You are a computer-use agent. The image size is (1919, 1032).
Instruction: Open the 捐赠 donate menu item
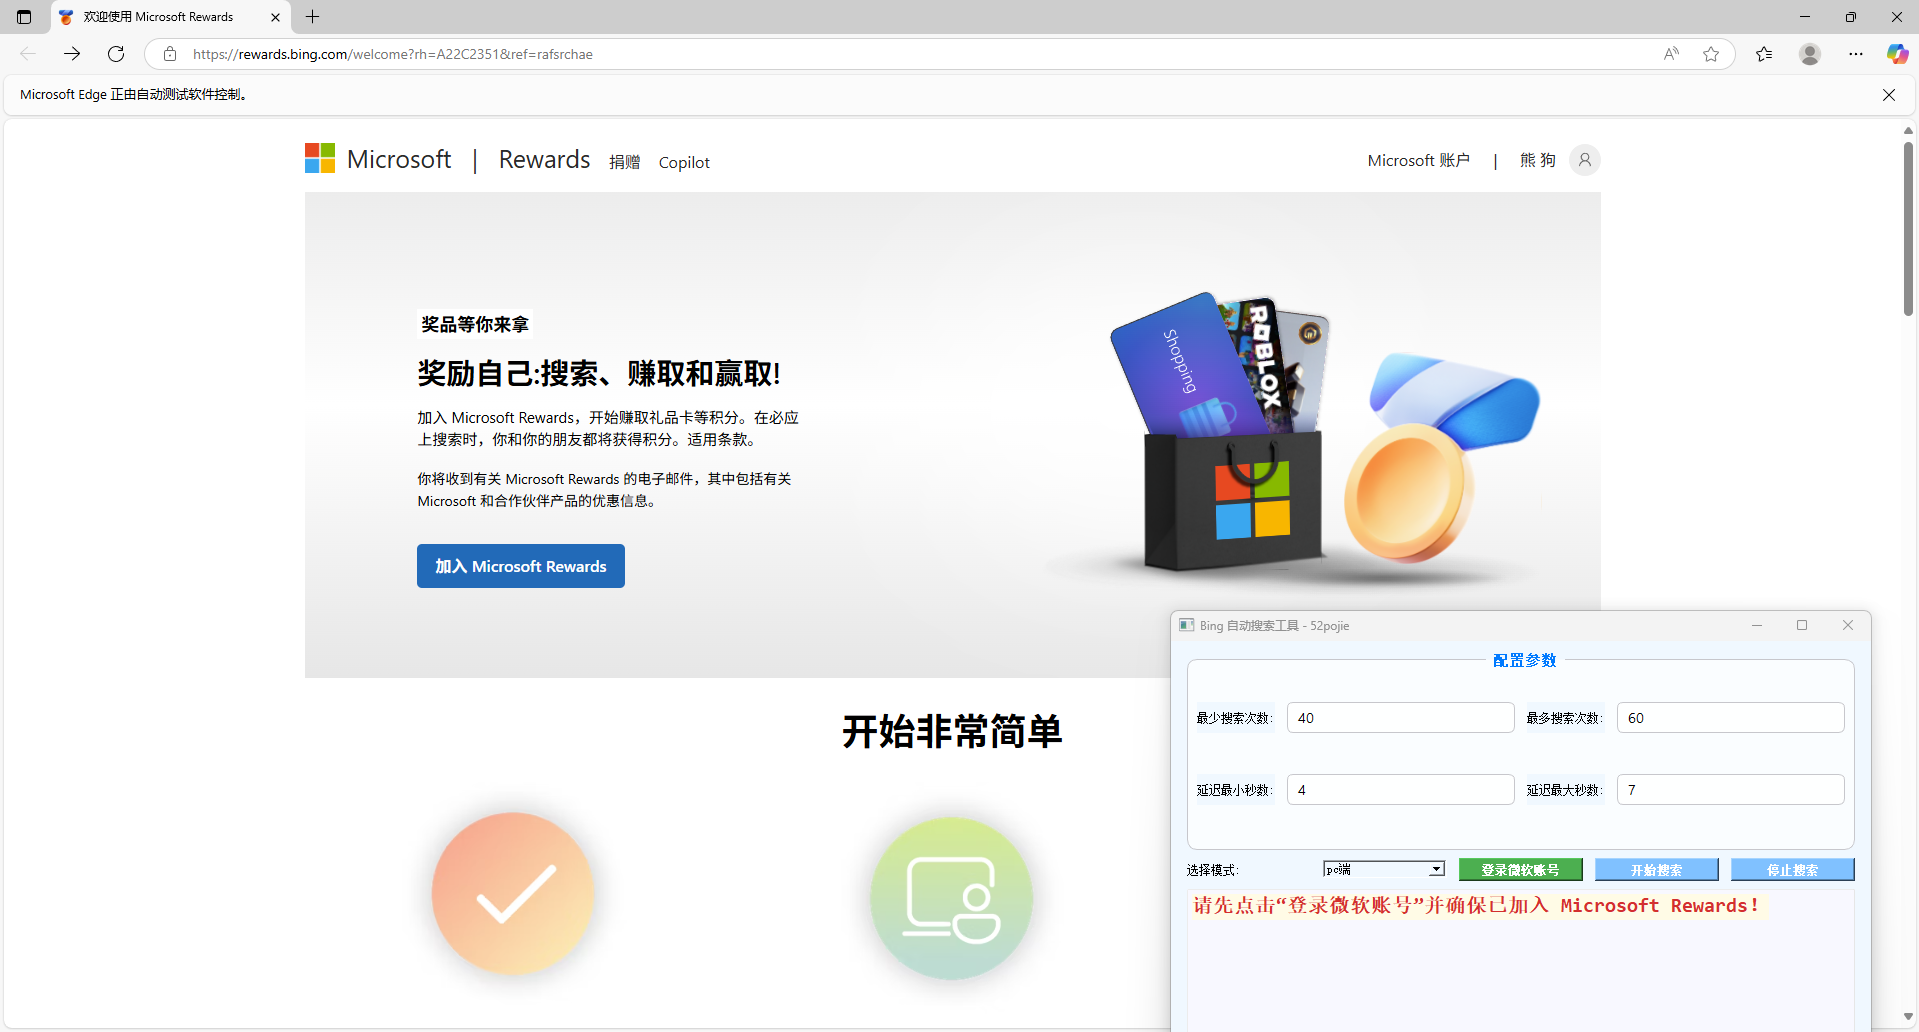pos(624,162)
